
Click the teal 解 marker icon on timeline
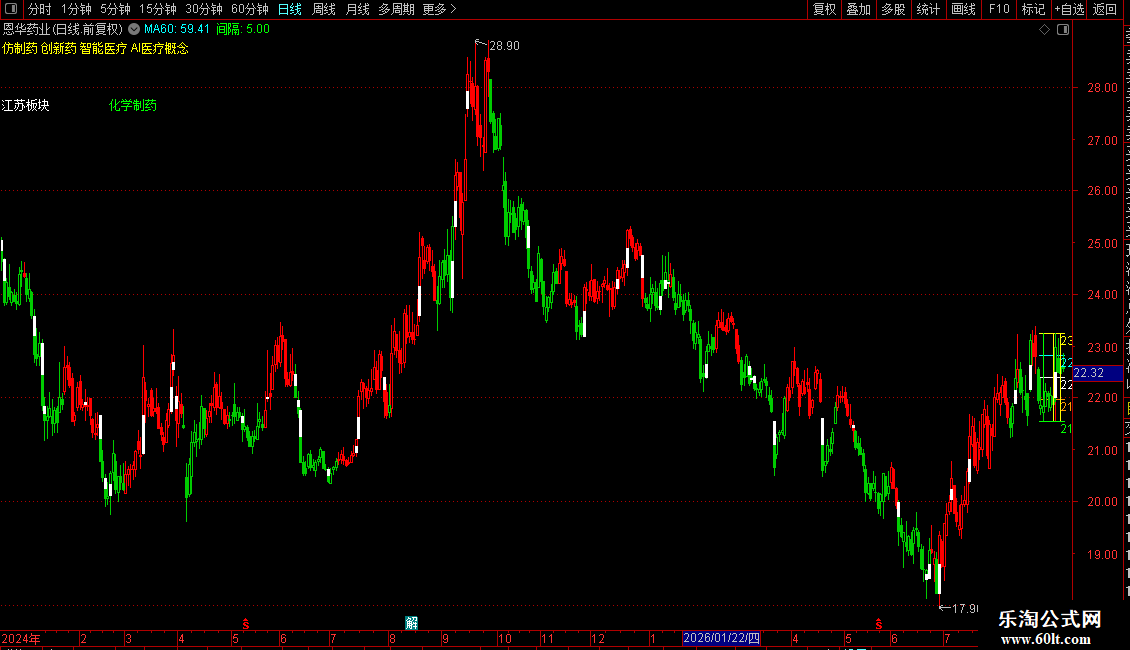tap(411, 623)
